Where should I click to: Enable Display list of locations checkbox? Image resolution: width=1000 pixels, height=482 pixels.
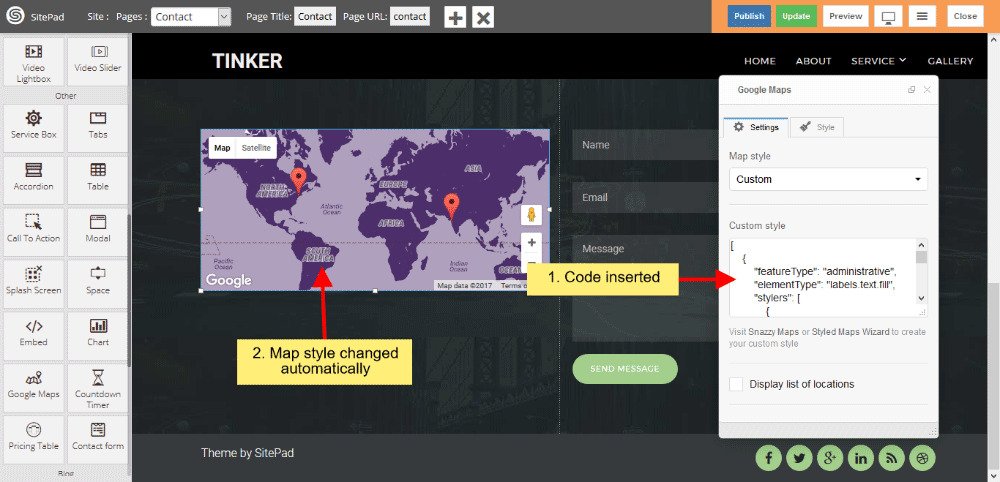point(737,384)
